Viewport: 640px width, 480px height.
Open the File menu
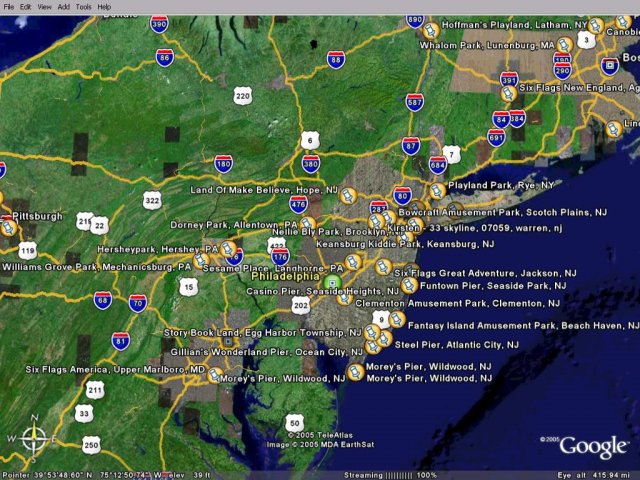pyautogui.click(x=9, y=7)
